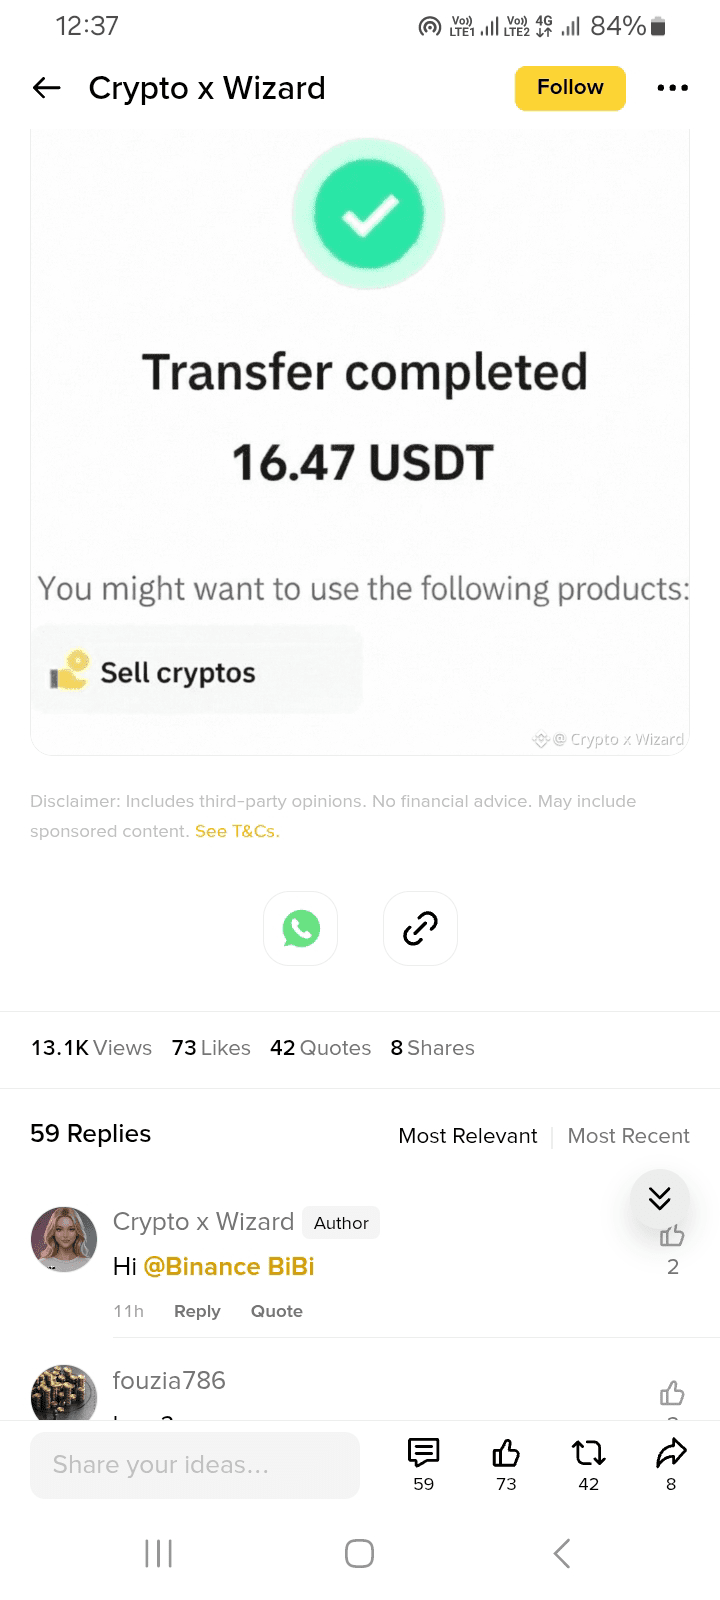Screen dimensions: 720x1600
Task: Sort replies by Most Relevant
Action: click(467, 1136)
